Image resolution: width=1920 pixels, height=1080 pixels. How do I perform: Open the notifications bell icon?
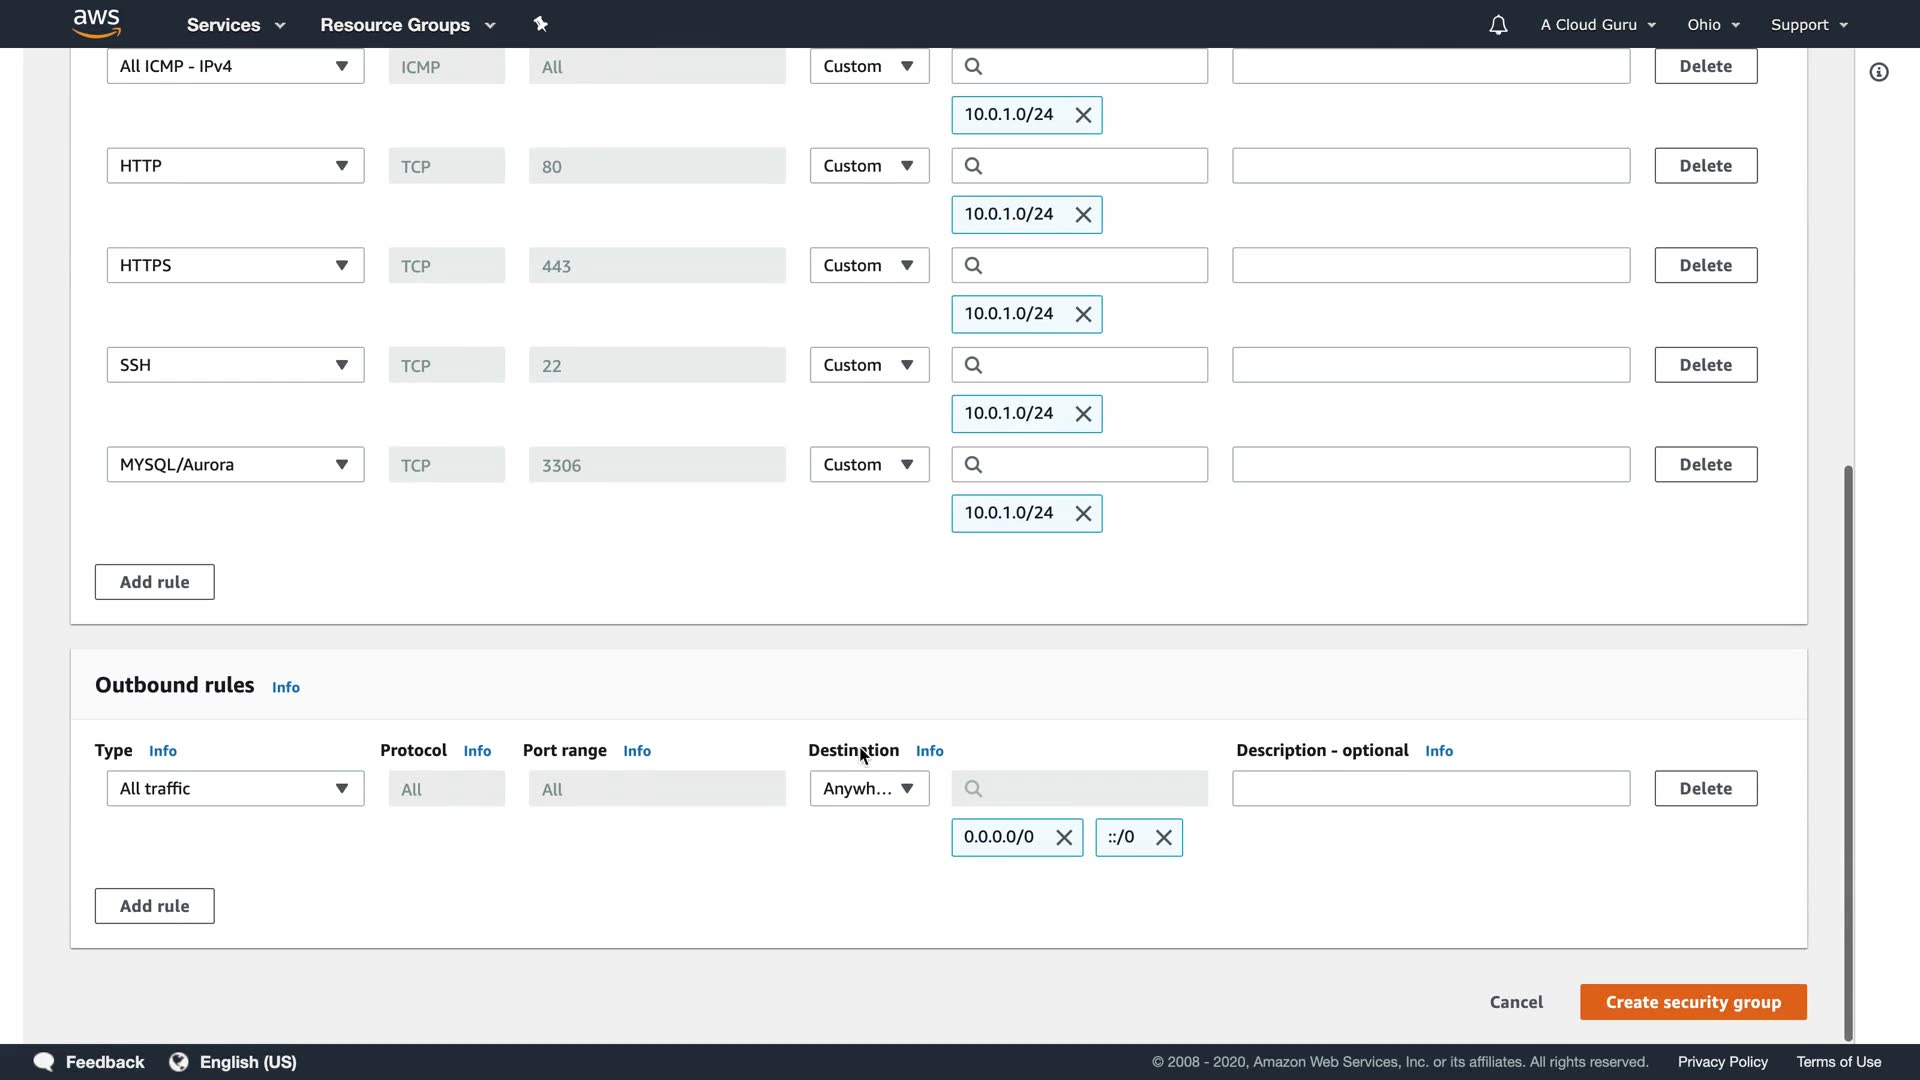1497,25
